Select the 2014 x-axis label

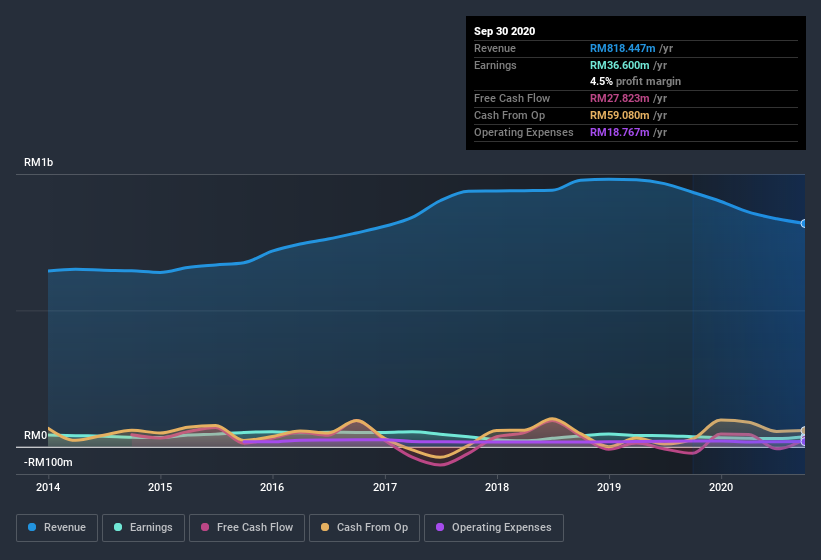(x=48, y=487)
